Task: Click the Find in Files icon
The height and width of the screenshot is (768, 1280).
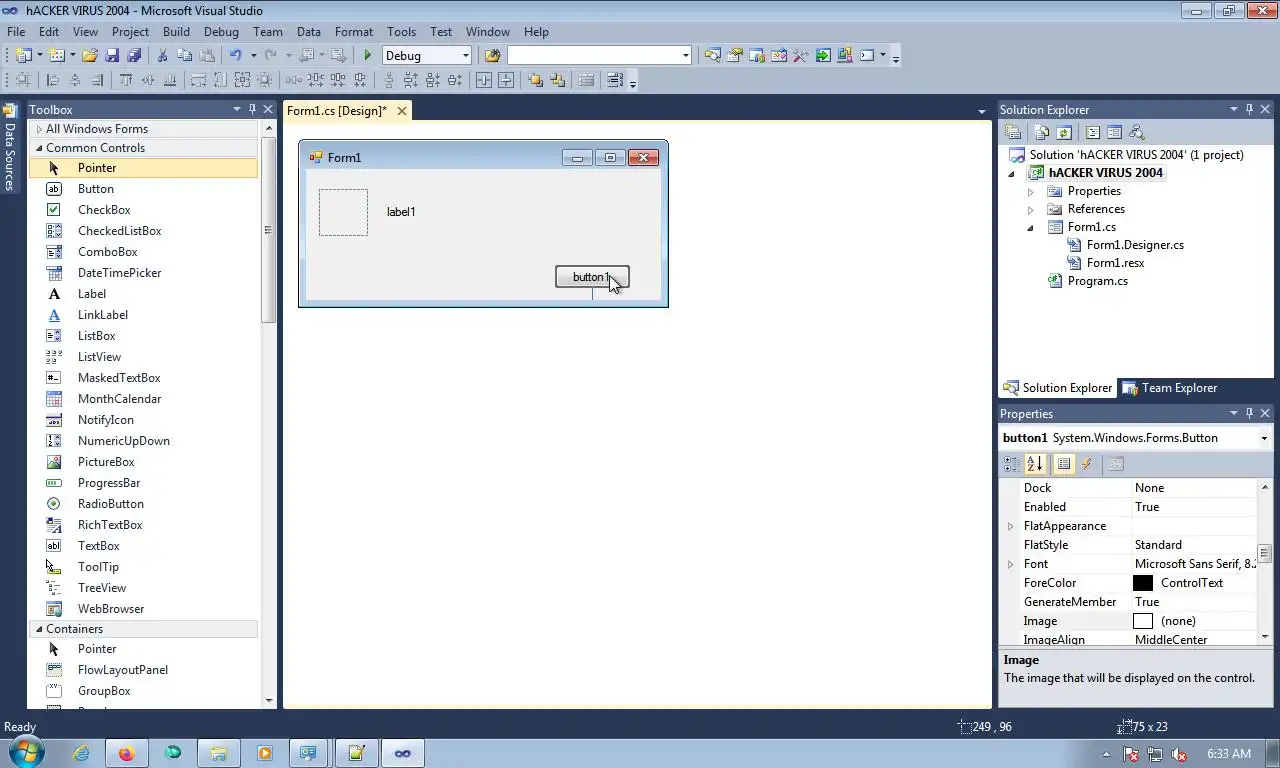Action: pos(492,56)
